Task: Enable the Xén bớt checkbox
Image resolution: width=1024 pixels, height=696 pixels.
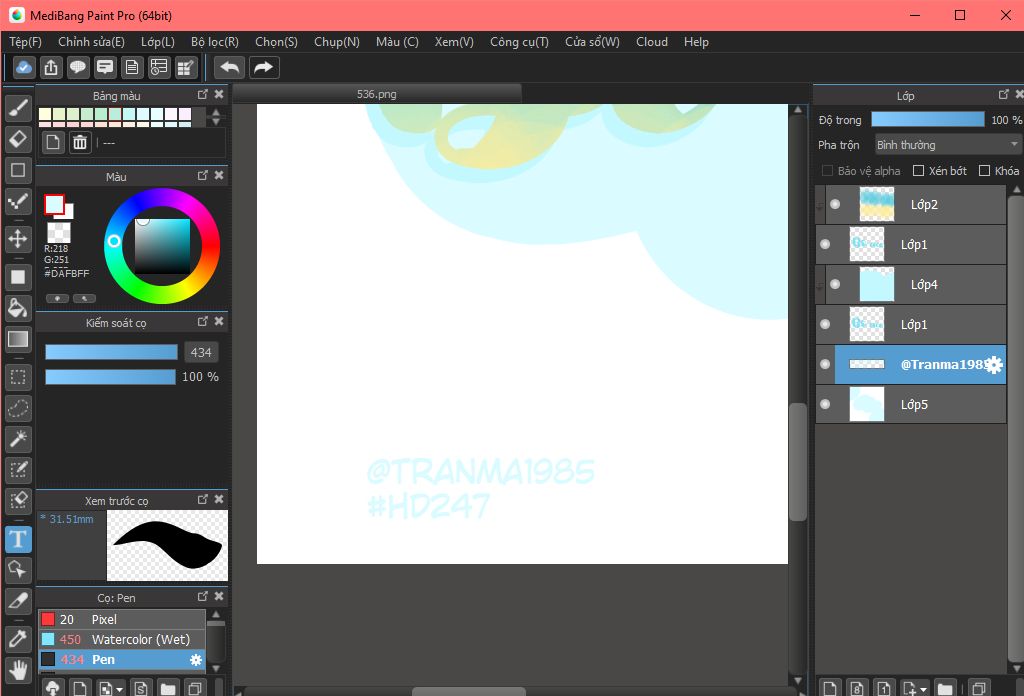Action: click(x=918, y=170)
